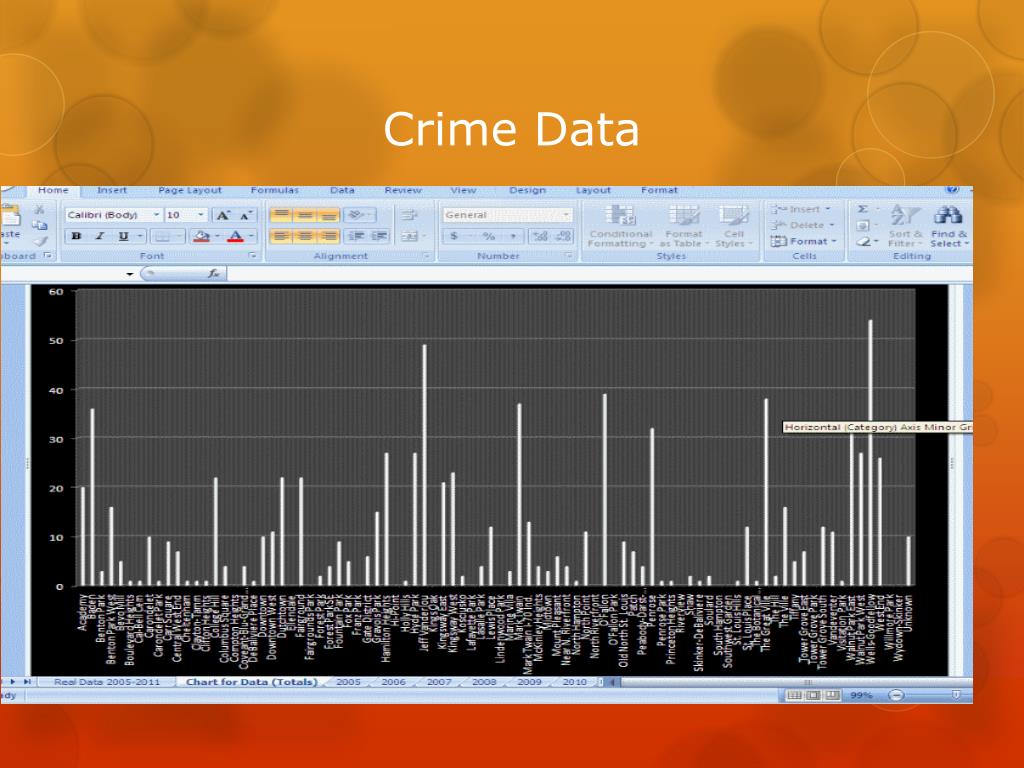The width and height of the screenshot is (1024, 768).
Task: Toggle Italic formatting
Action: (x=100, y=236)
